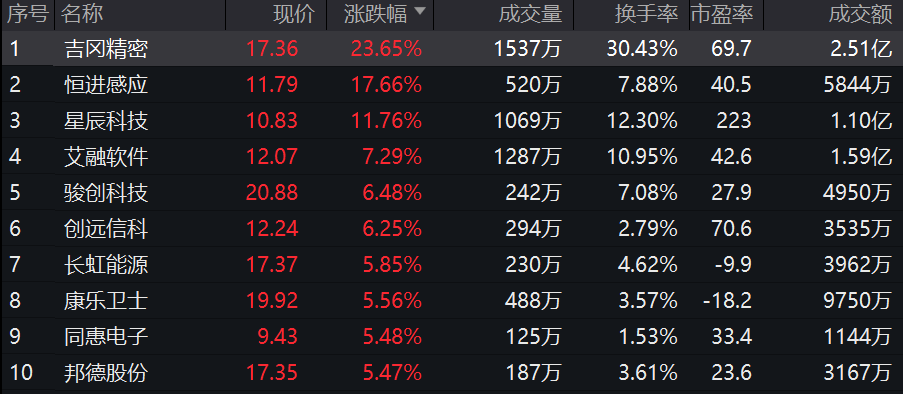This screenshot has height=394, width=903.
Task: Select 长虹能源 stock row
Action: [x=452, y=265]
